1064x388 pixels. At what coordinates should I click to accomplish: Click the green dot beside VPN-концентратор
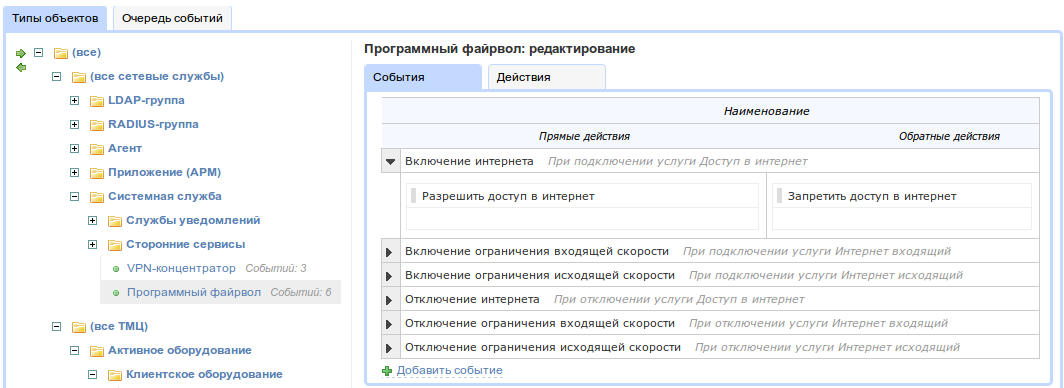click(x=115, y=269)
